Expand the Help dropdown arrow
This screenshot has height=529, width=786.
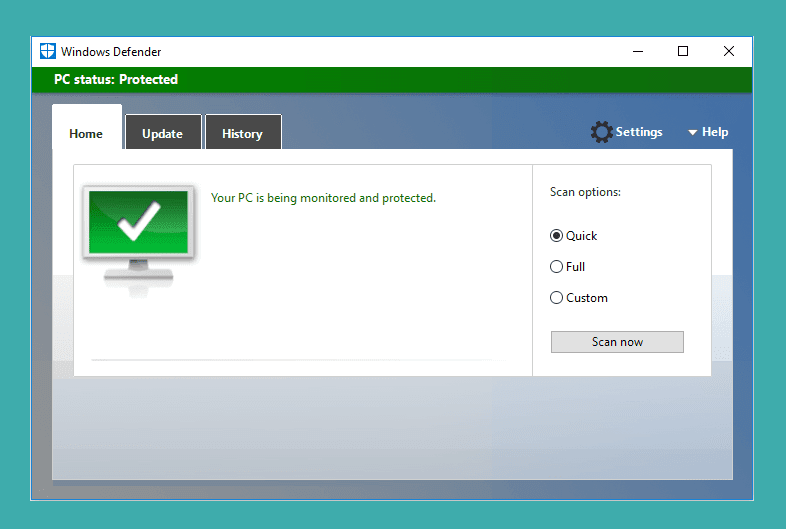693,132
